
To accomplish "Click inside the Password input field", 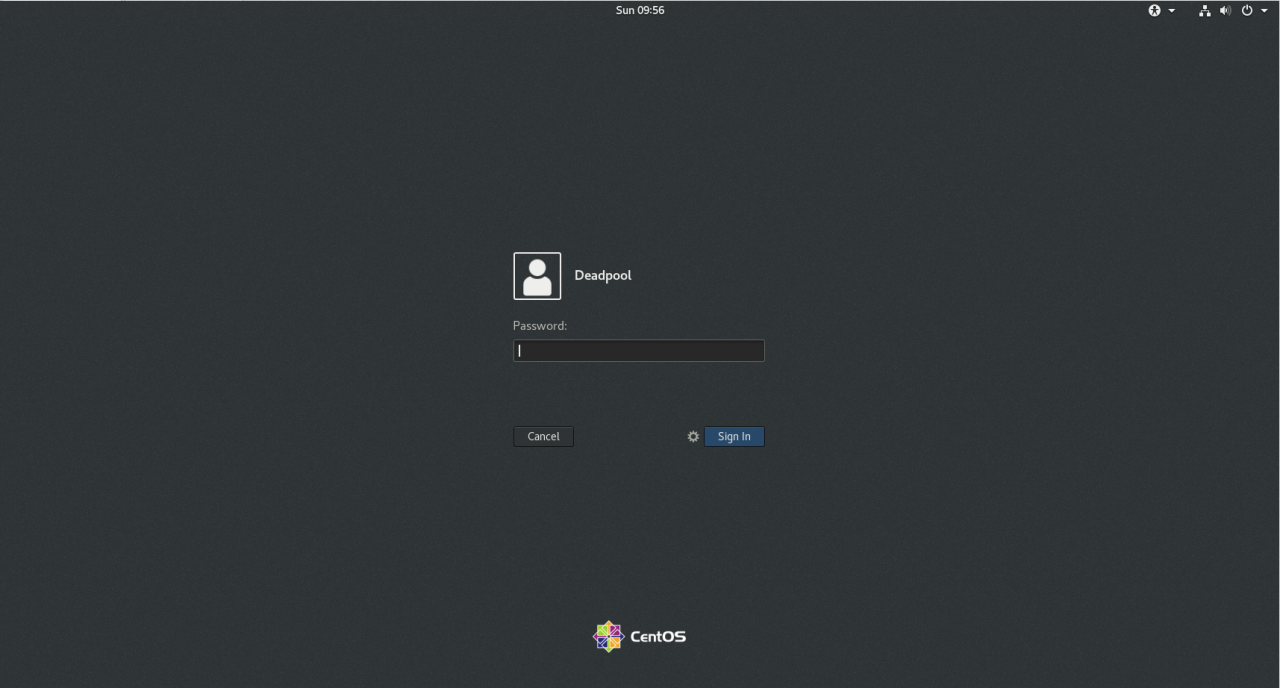I will 638,350.
